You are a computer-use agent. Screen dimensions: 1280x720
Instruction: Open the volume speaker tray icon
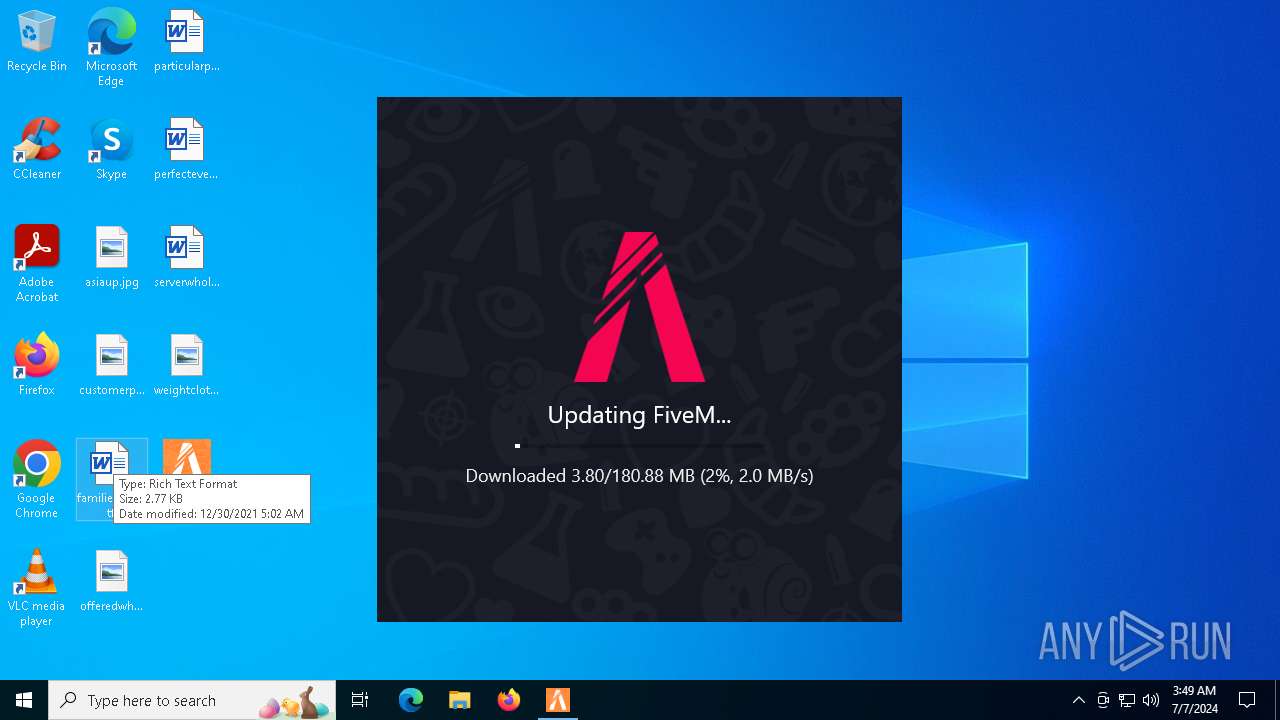1151,700
